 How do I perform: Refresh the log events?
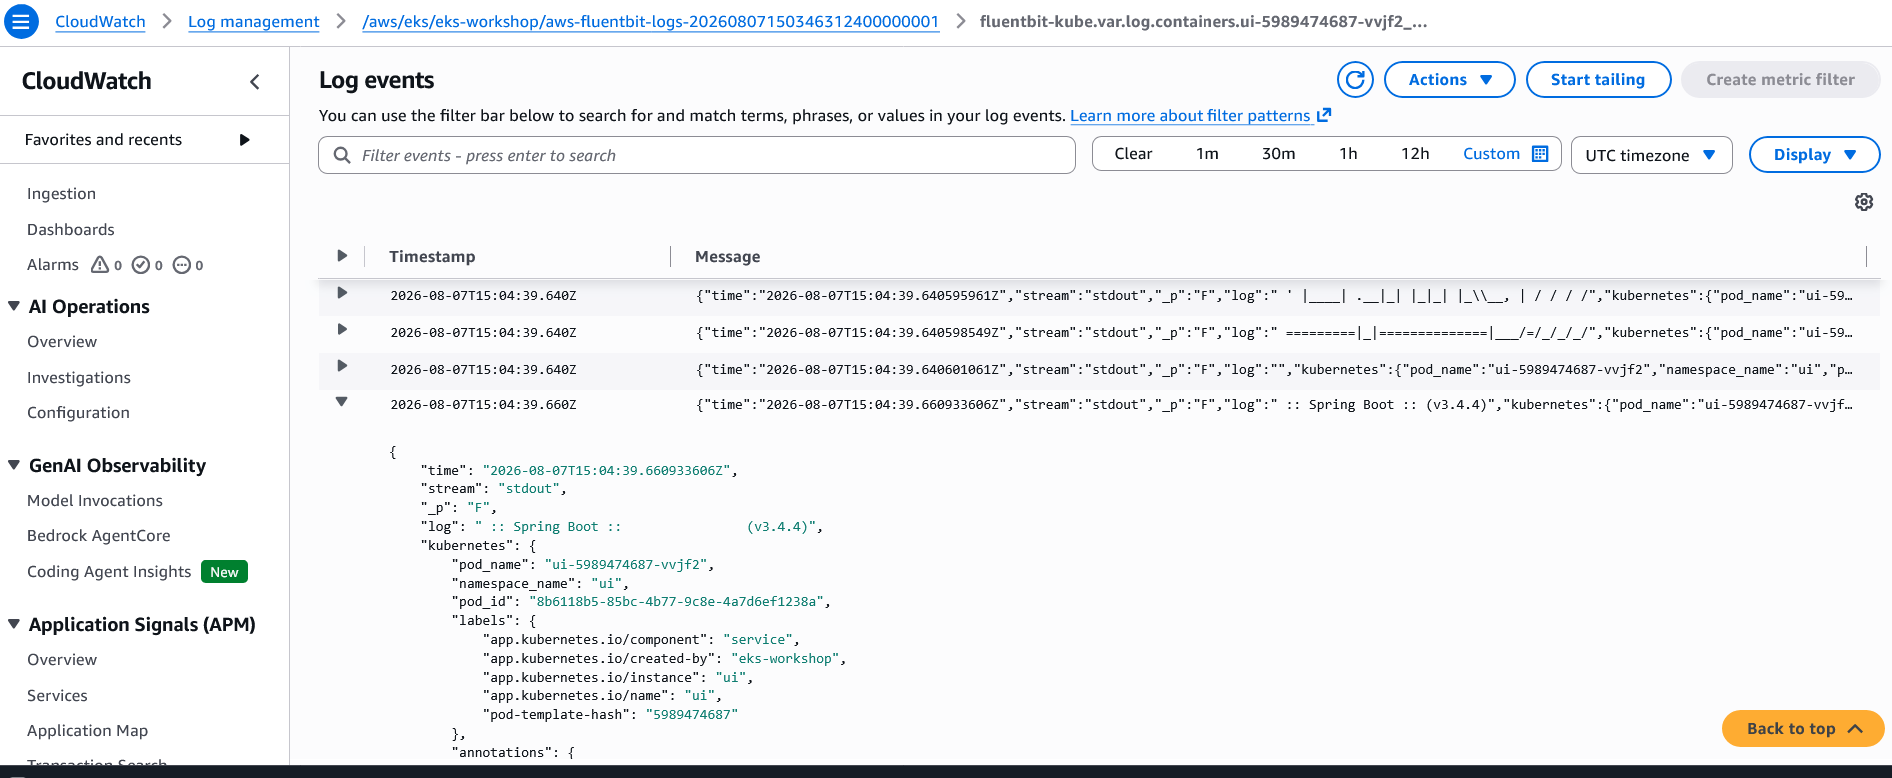point(1355,80)
